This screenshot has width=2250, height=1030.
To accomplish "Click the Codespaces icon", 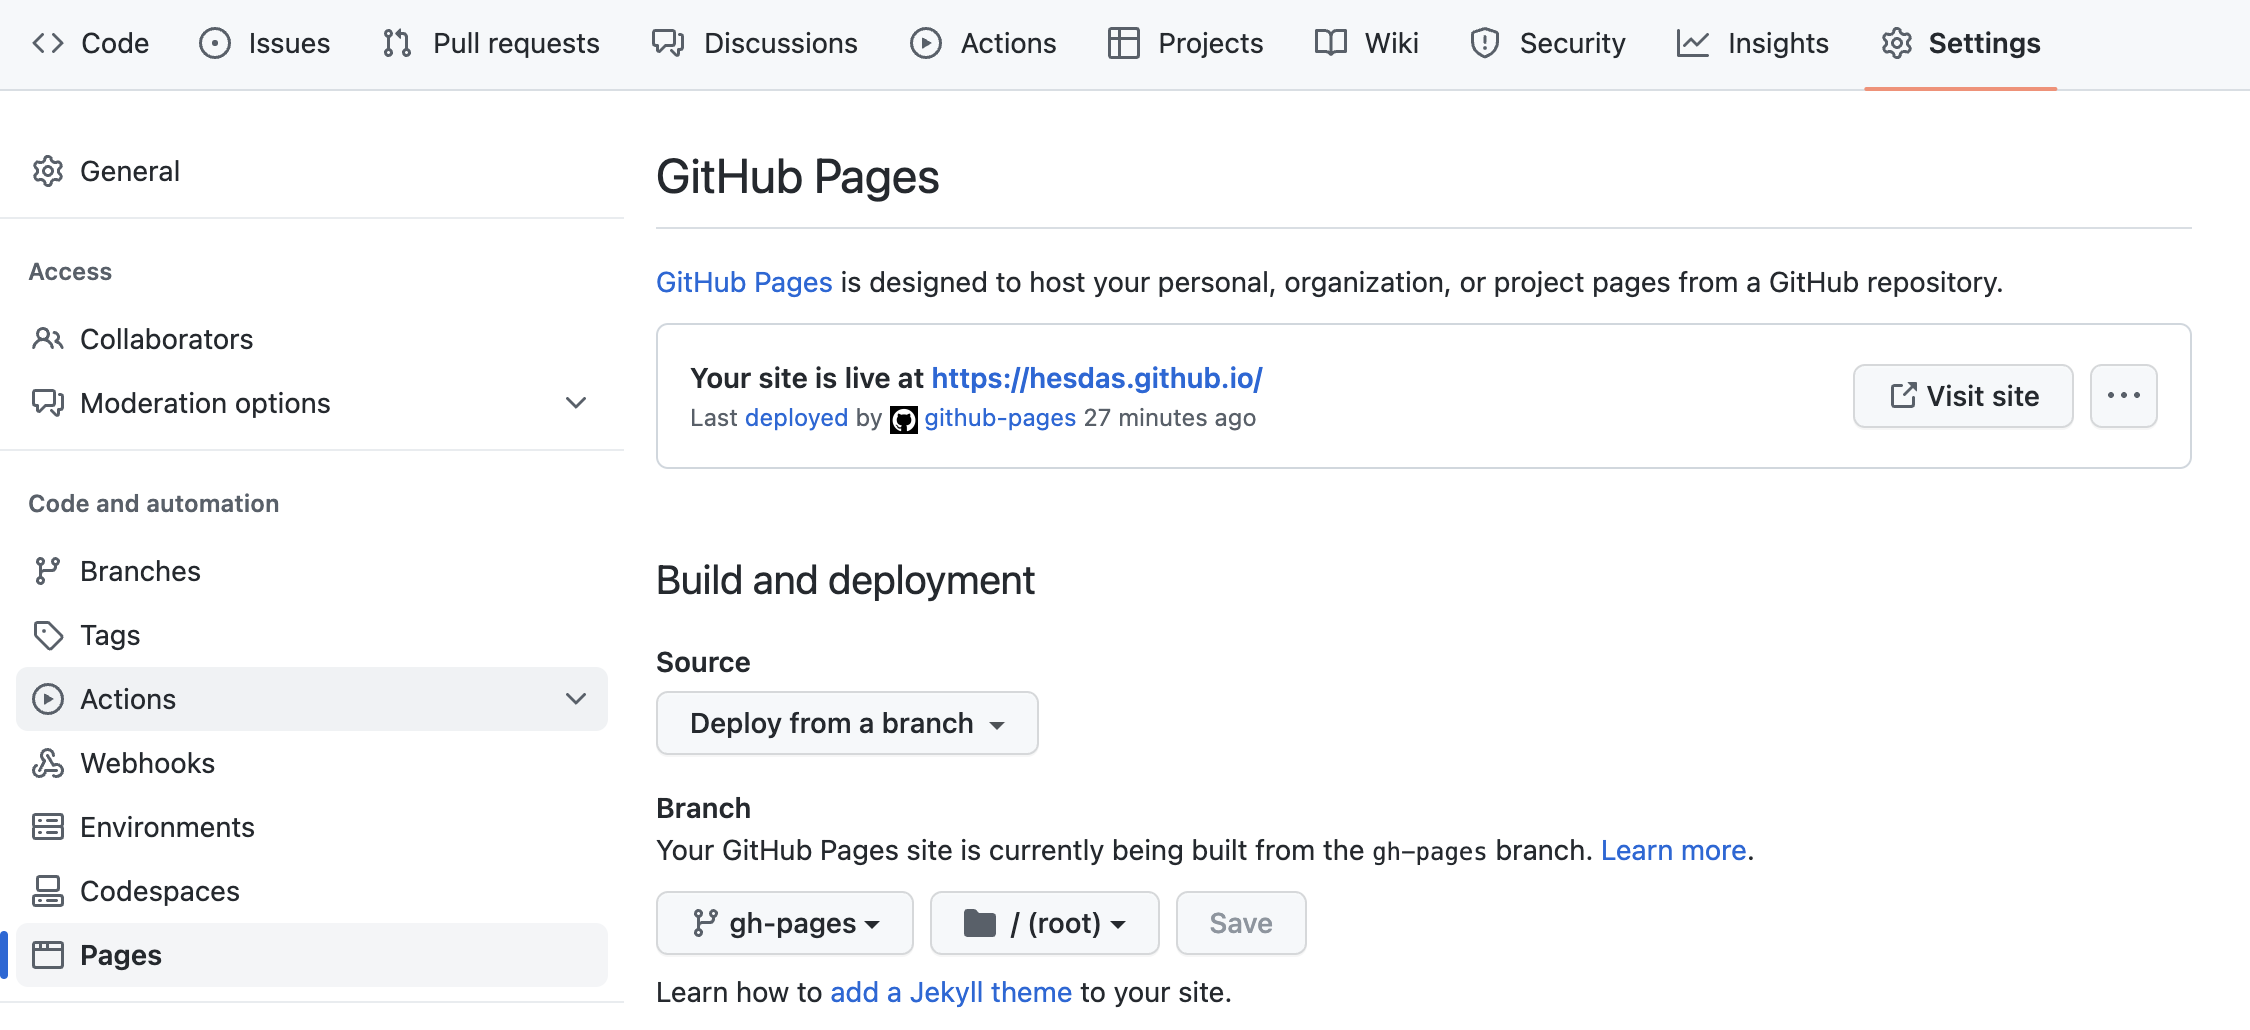I will click(48, 891).
